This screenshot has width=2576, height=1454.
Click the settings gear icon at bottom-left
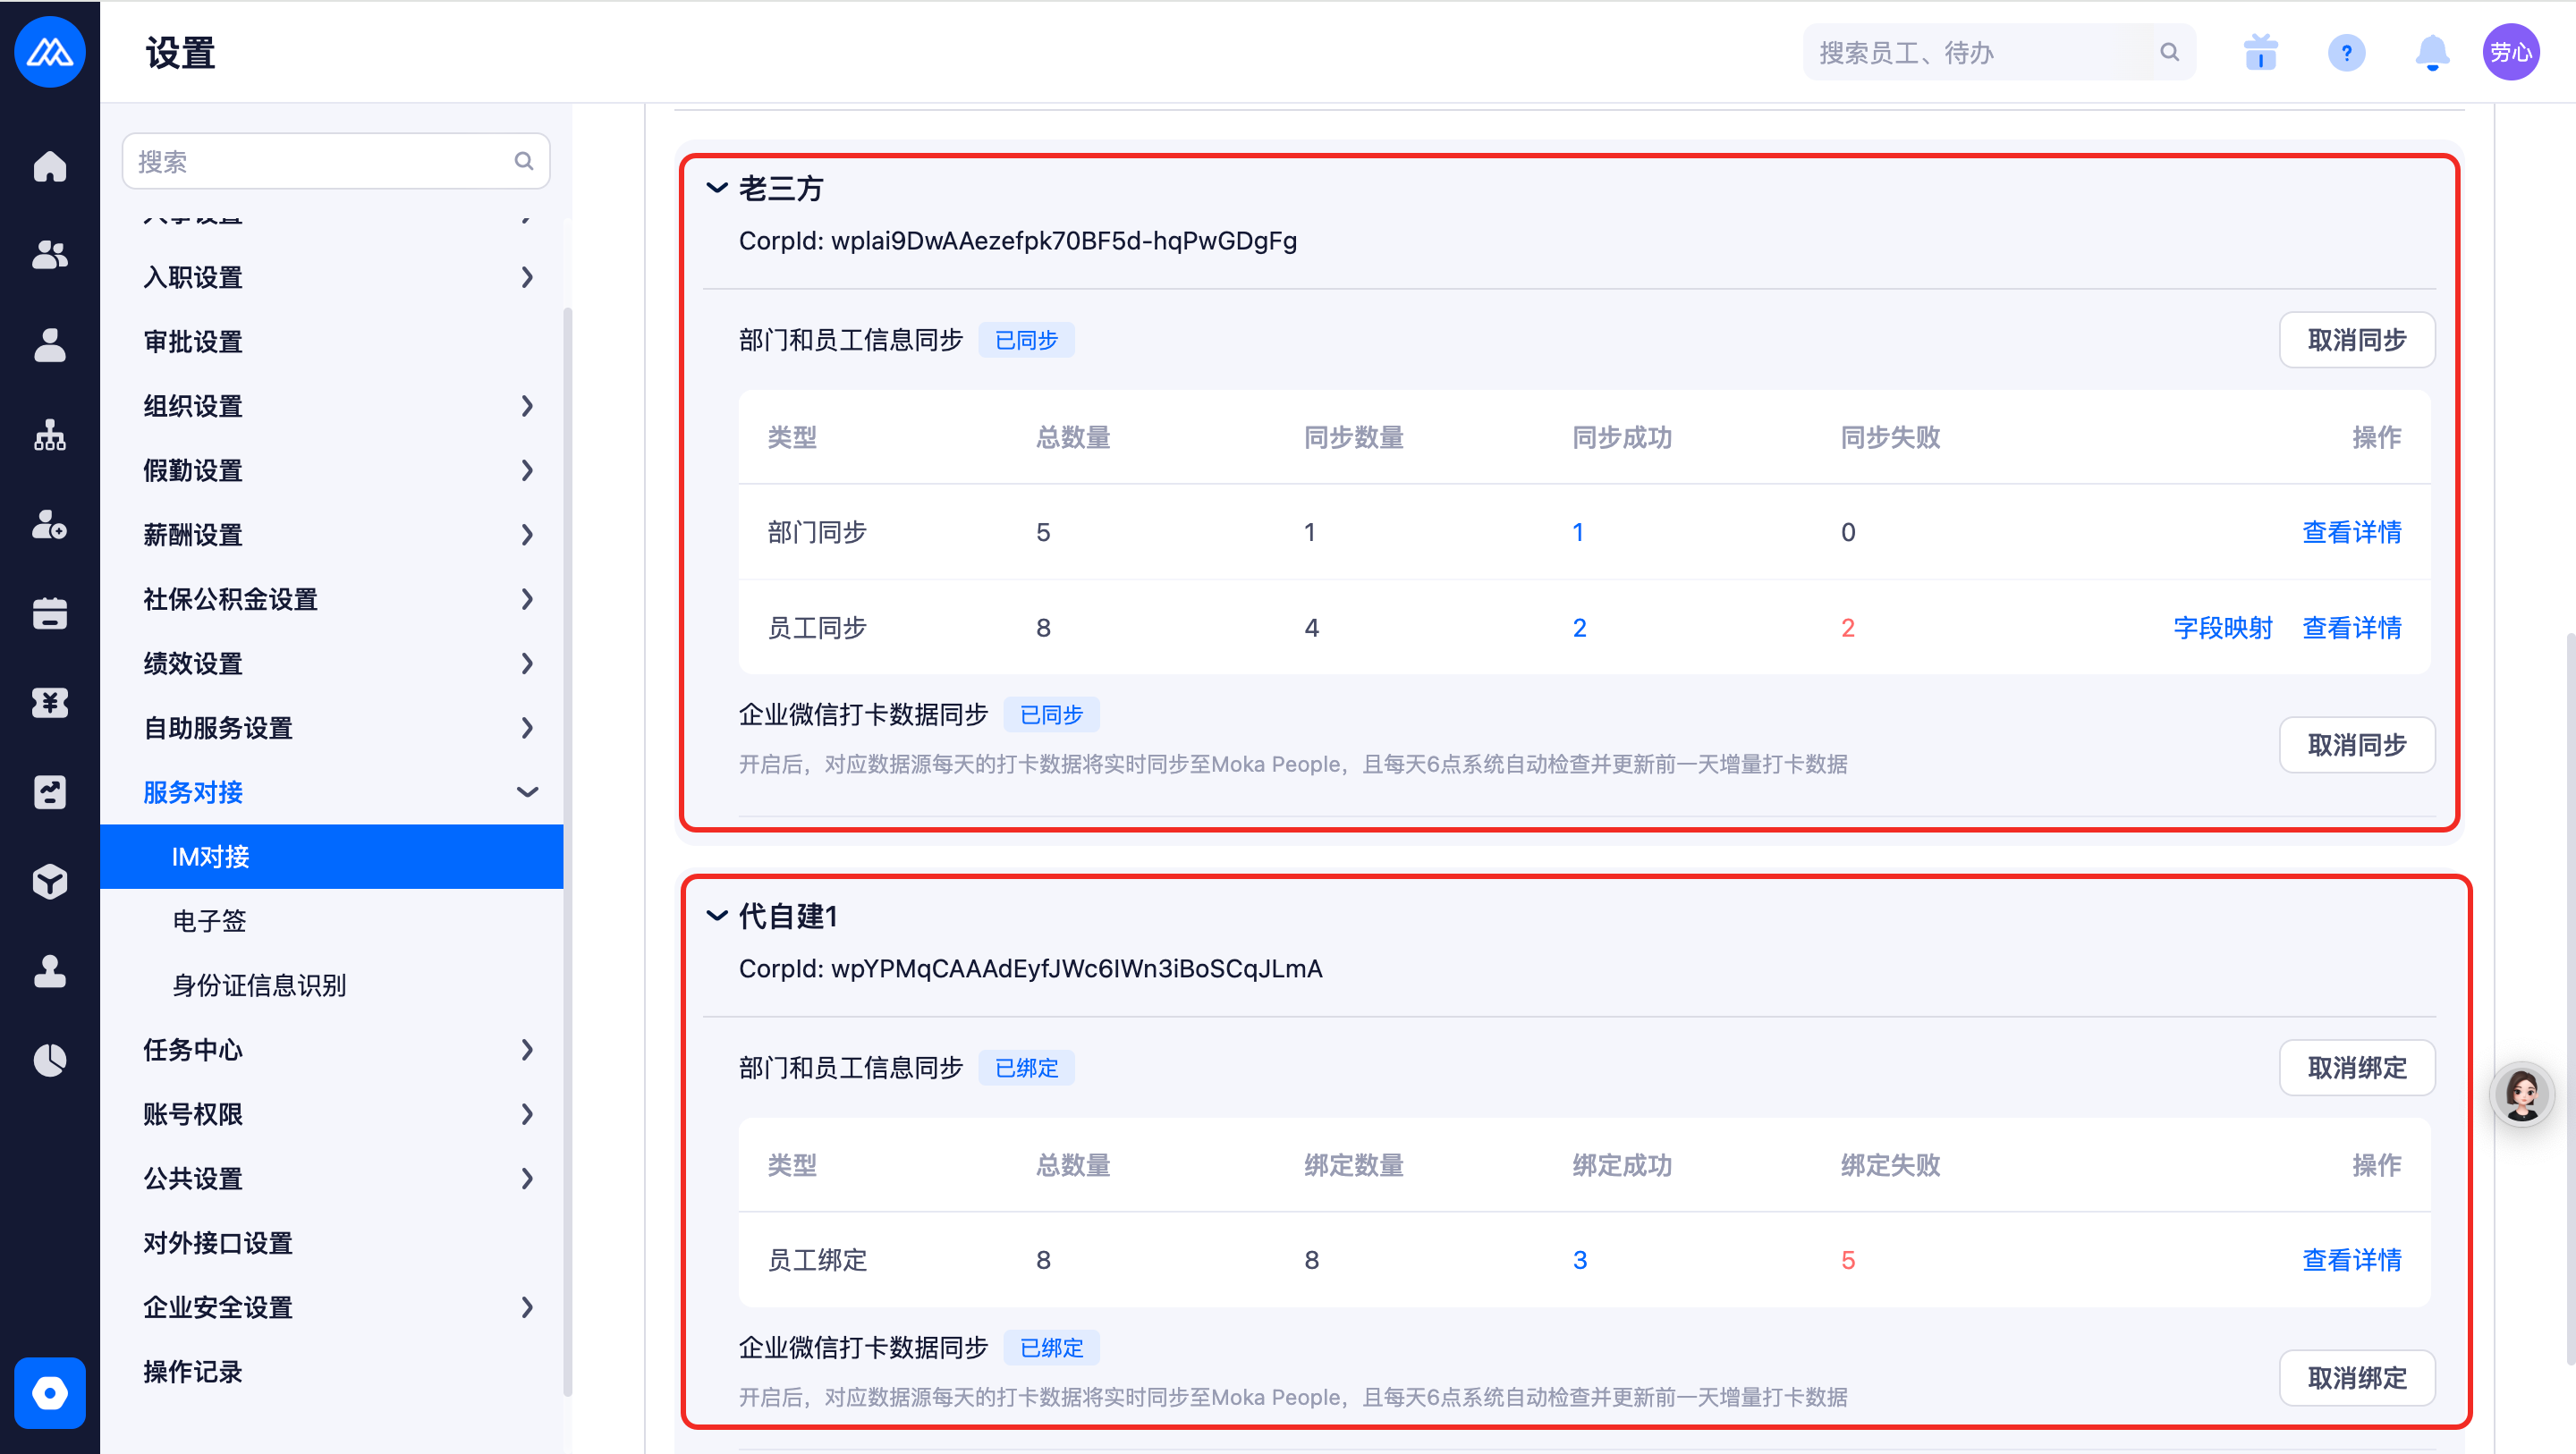click(x=49, y=1393)
